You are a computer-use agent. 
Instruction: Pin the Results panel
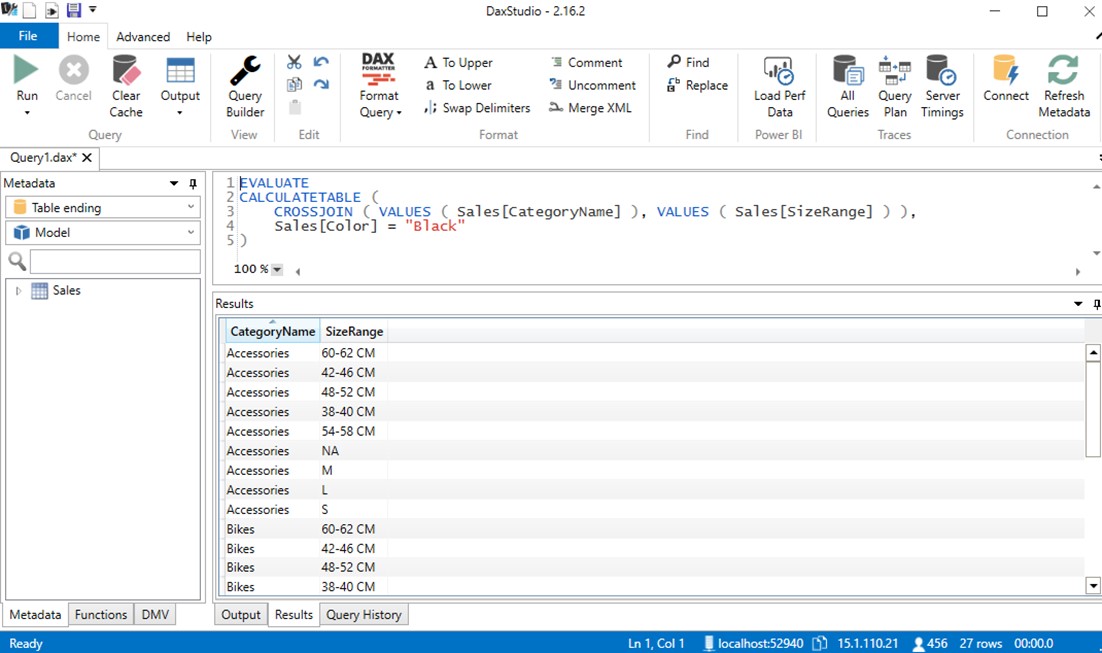[1096, 304]
